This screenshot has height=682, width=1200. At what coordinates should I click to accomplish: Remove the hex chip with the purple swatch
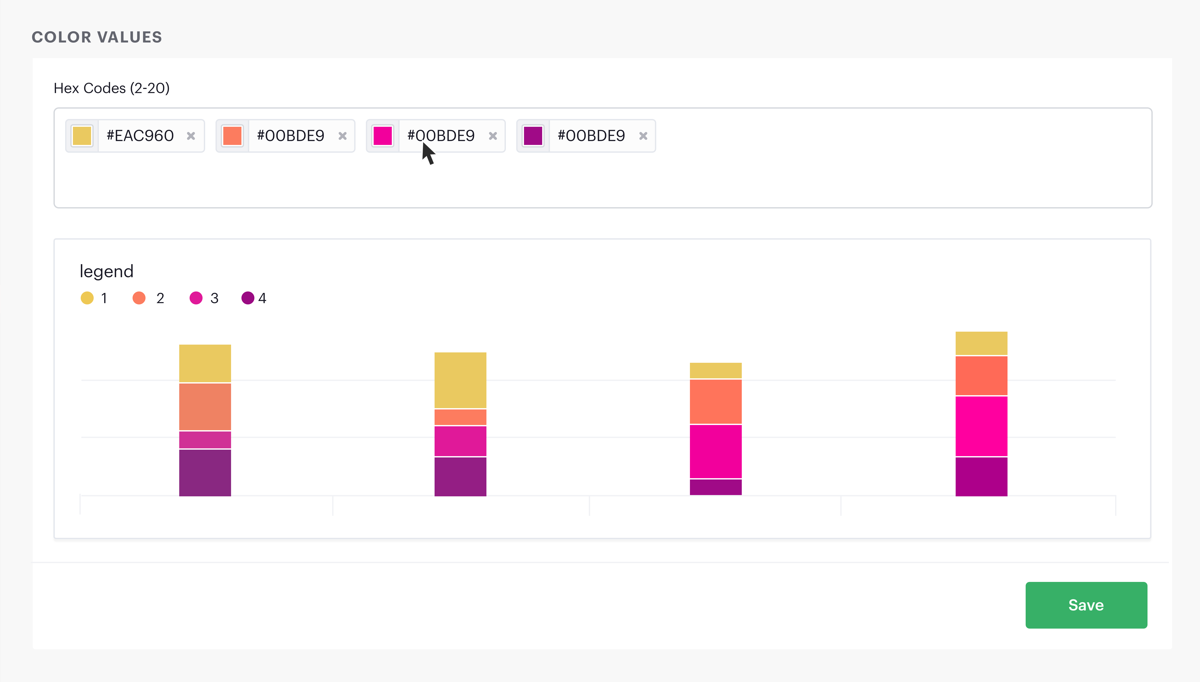click(x=643, y=136)
